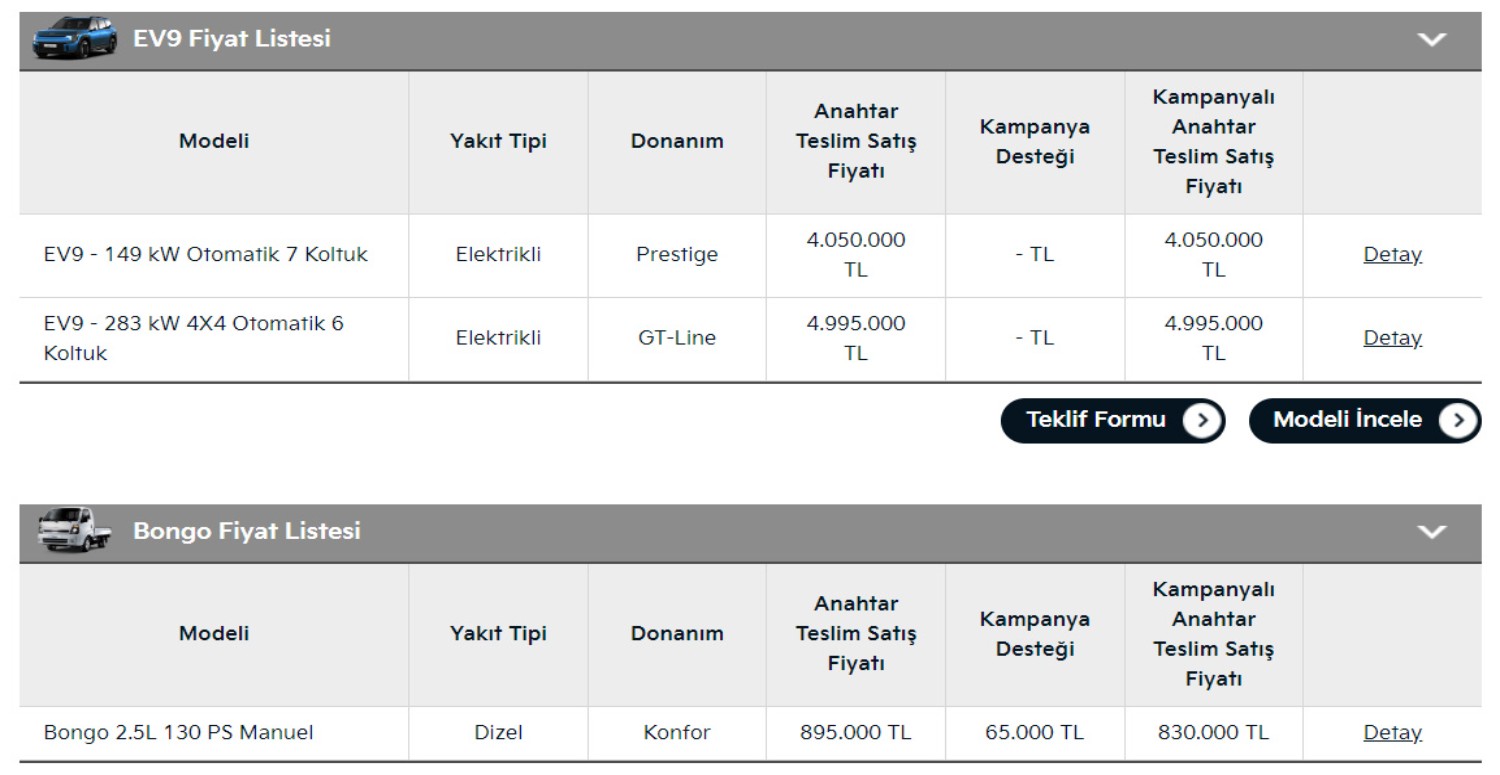
Task: Click the blue EV9 car thumbnail
Action: click(x=74, y=39)
